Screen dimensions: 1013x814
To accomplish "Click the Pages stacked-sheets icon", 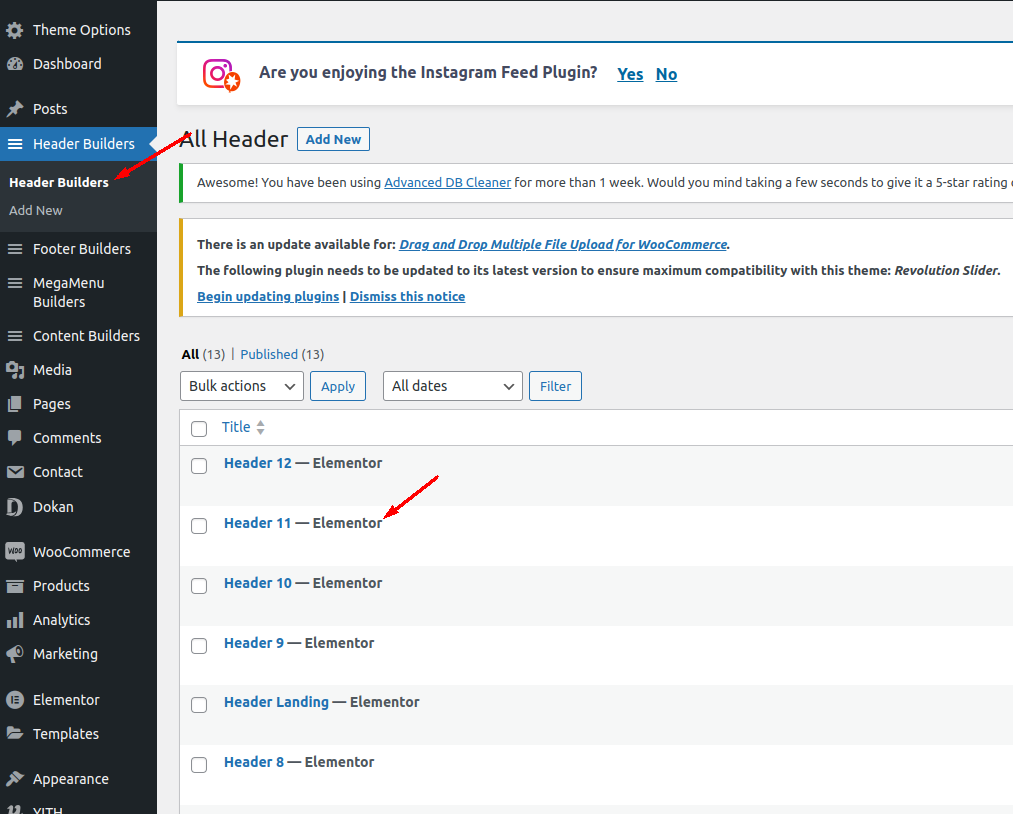I will pos(15,404).
